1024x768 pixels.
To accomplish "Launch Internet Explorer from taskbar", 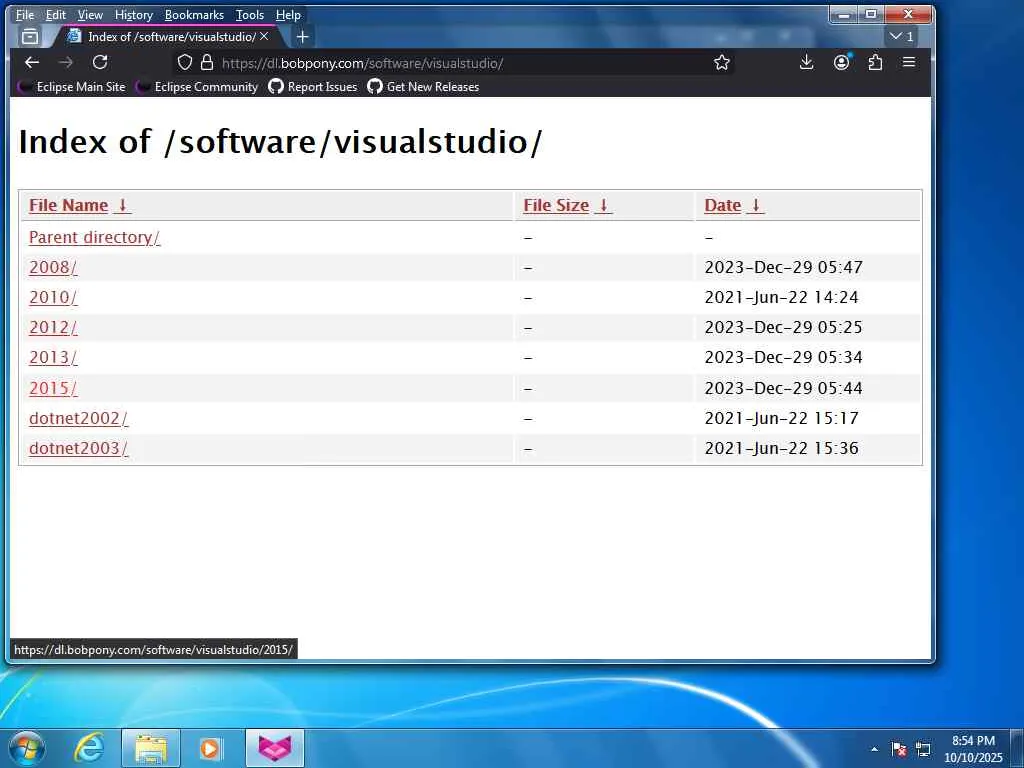I will point(89,748).
